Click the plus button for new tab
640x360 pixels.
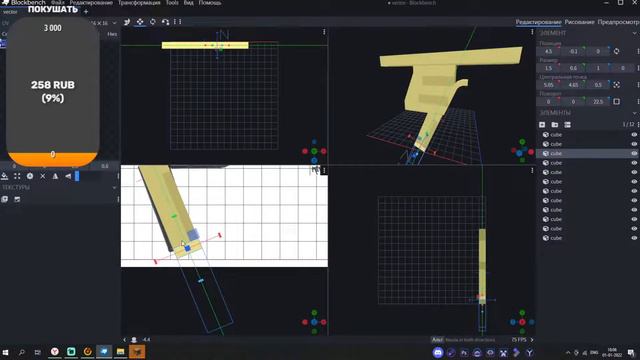86,12
